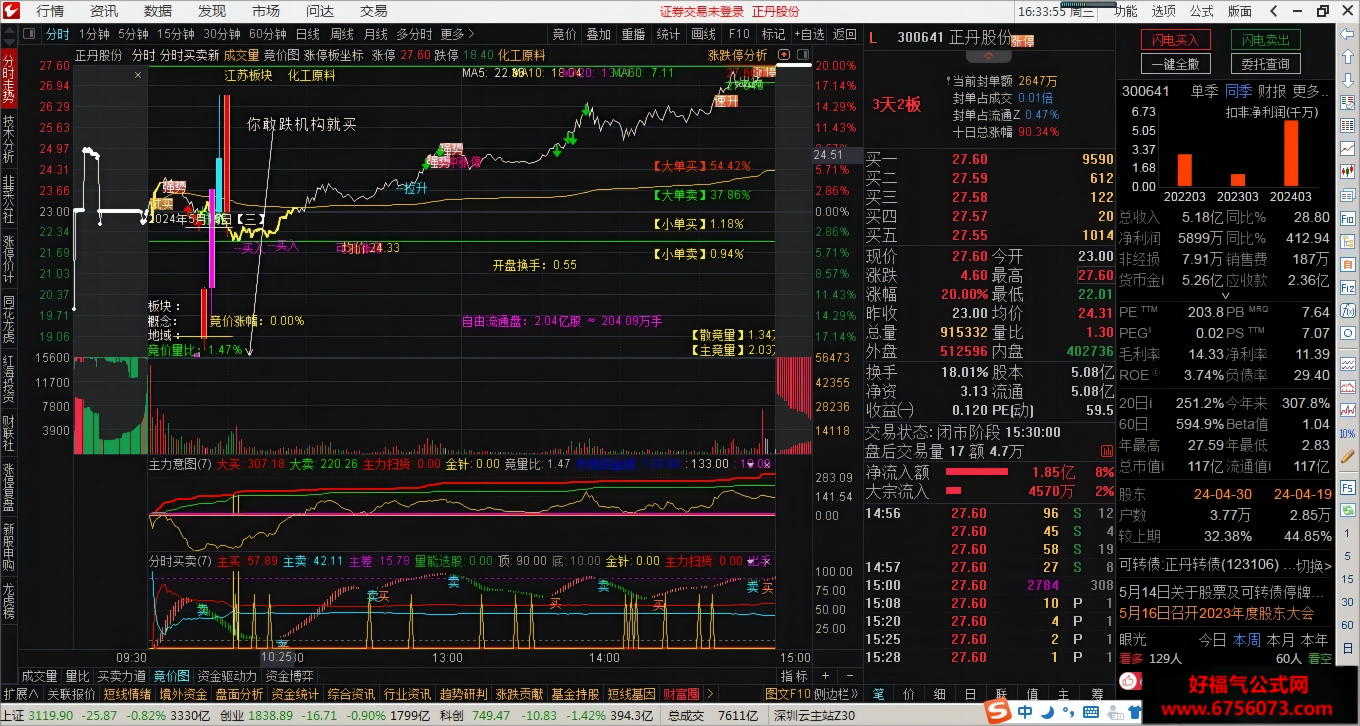The image size is (1360, 726).
Task: Click 委托查询 button
Action: (x=1266, y=64)
